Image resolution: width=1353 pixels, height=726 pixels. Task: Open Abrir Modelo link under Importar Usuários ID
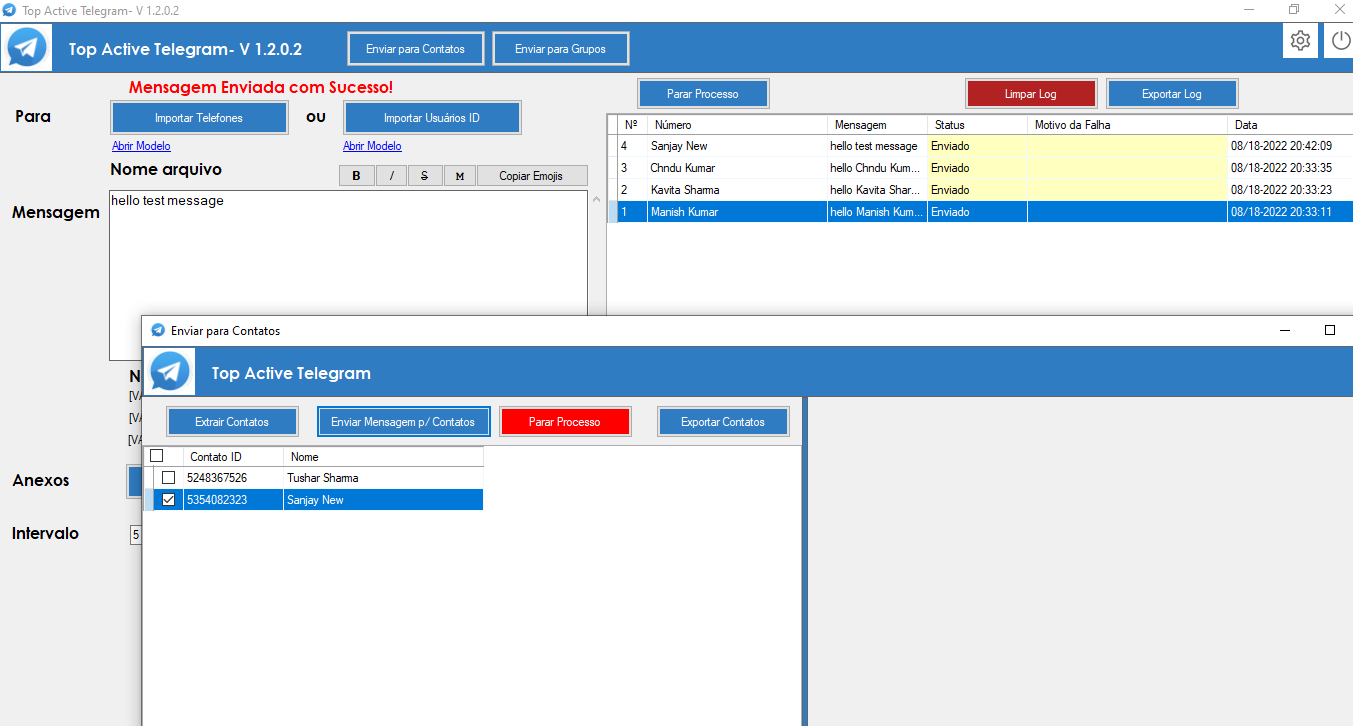(372, 146)
